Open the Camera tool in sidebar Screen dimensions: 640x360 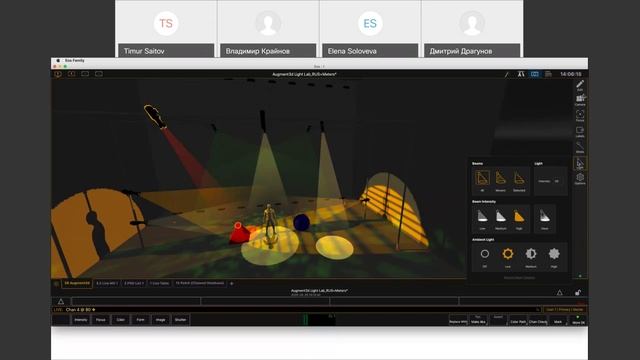[580, 100]
